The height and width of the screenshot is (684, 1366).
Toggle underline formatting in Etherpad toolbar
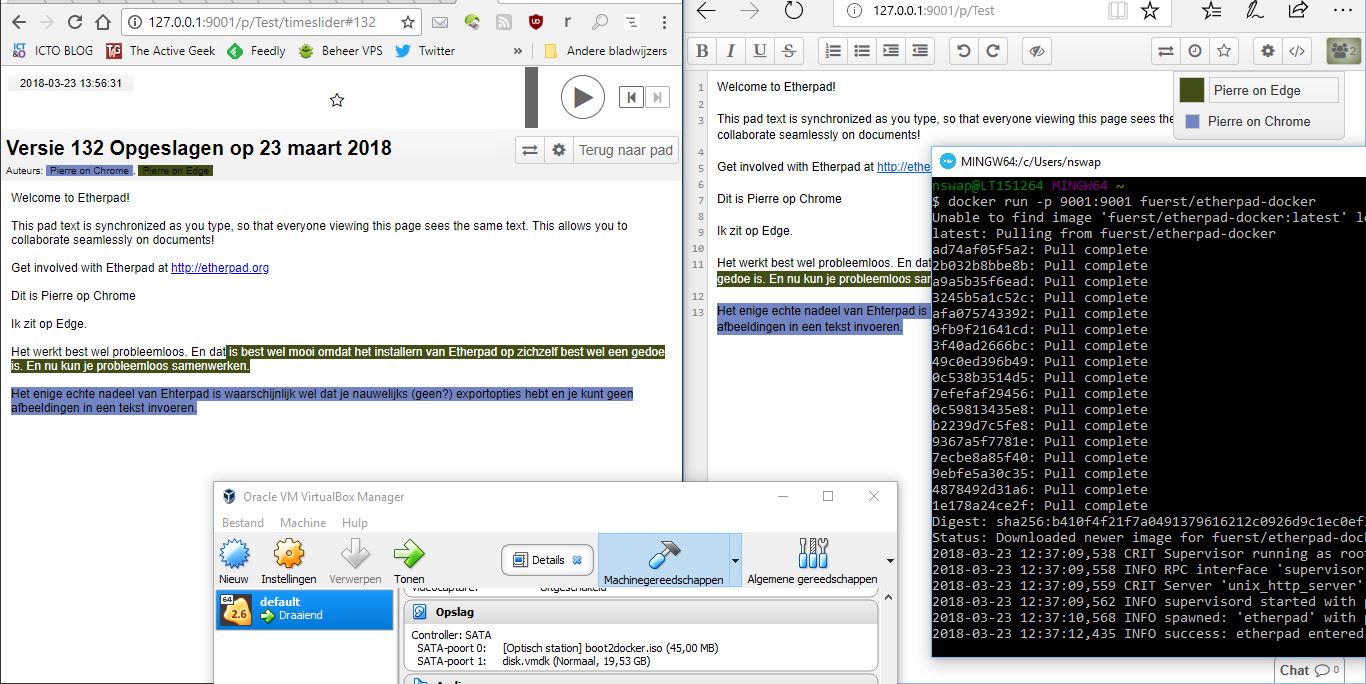[760, 51]
